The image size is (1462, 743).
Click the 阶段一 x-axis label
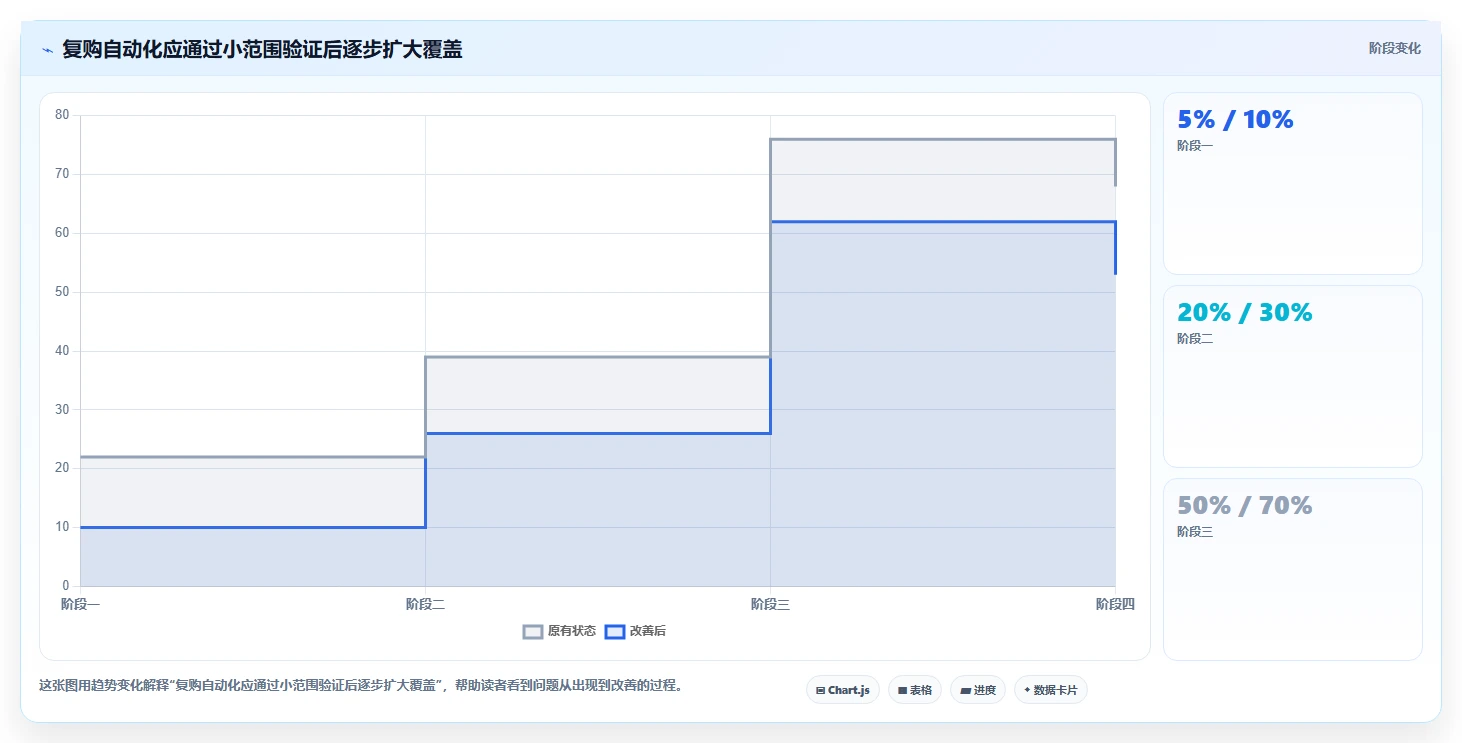80,604
